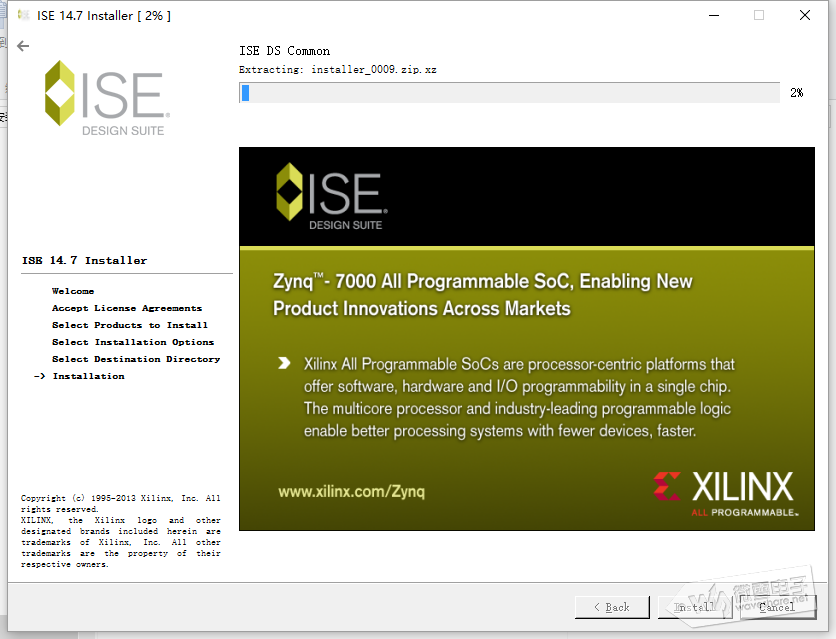Screen dimensions: 836x639
Task: Click the copyright notice text
Action: click(x=120, y=531)
